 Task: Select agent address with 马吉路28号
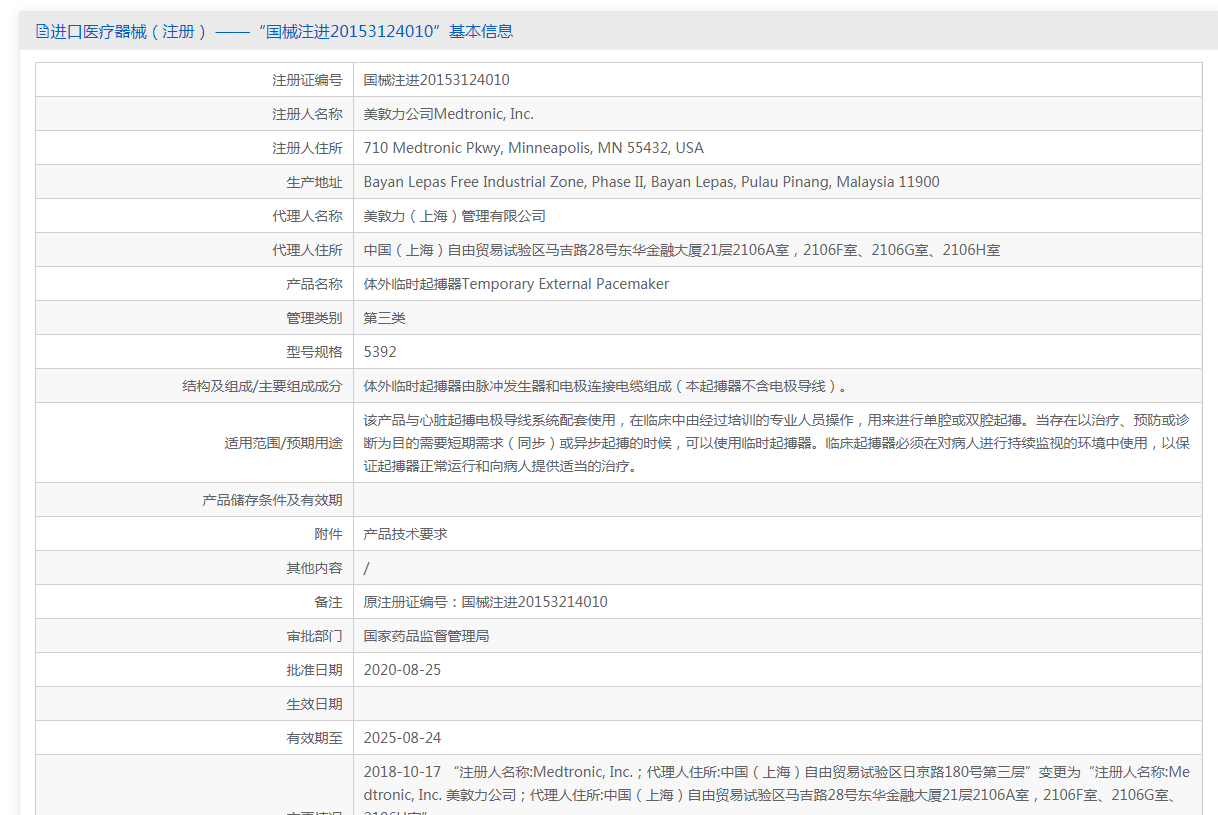pos(682,250)
